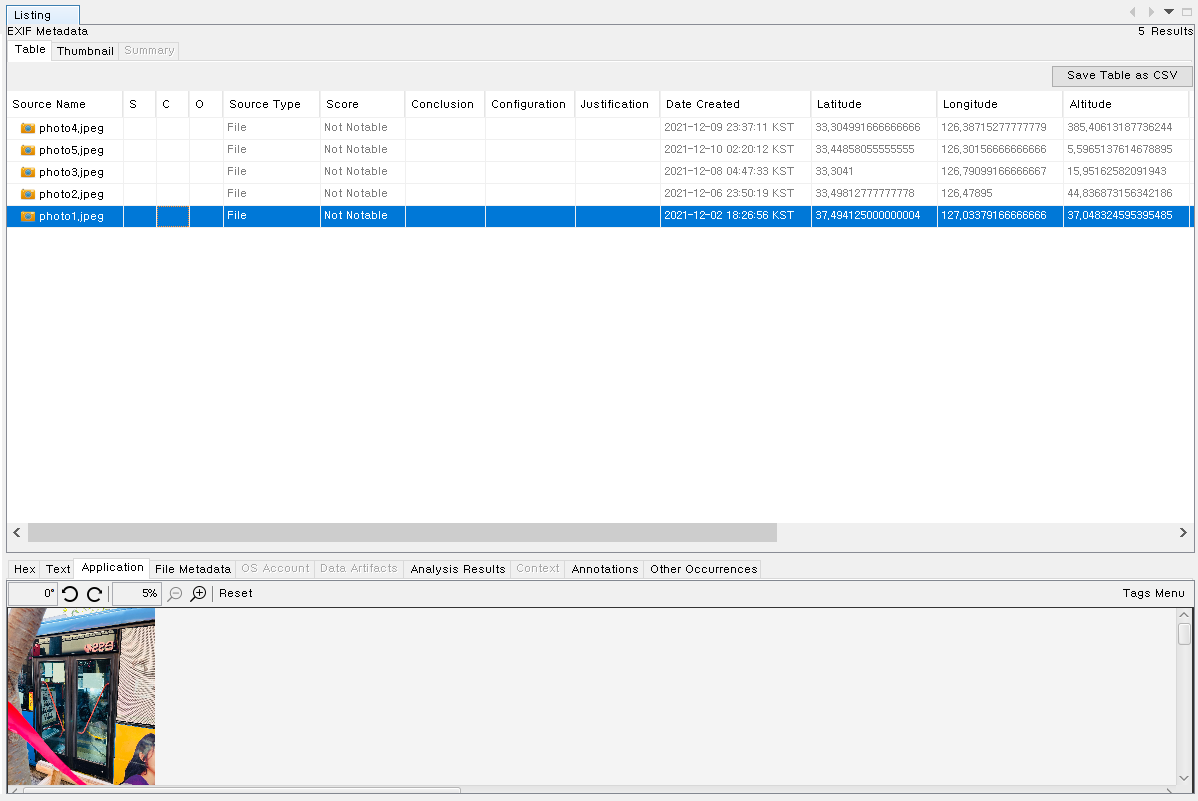Select the Application viewer tab
This screenshot has height=801, width=1198.
pyautogui.click(x=112, y=568)
